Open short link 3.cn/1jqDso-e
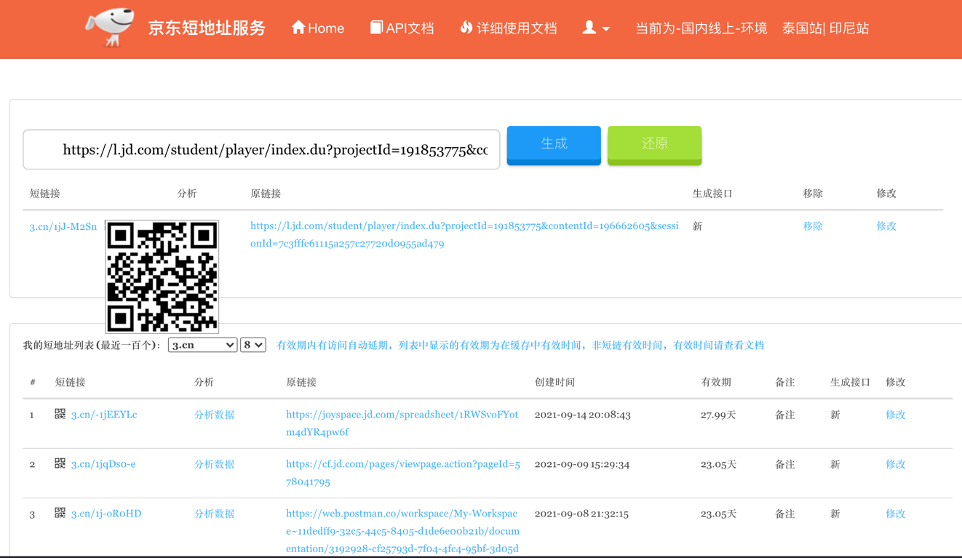This screenshot has height=558, width=962. pyautogui.click(x=103, y=464)
